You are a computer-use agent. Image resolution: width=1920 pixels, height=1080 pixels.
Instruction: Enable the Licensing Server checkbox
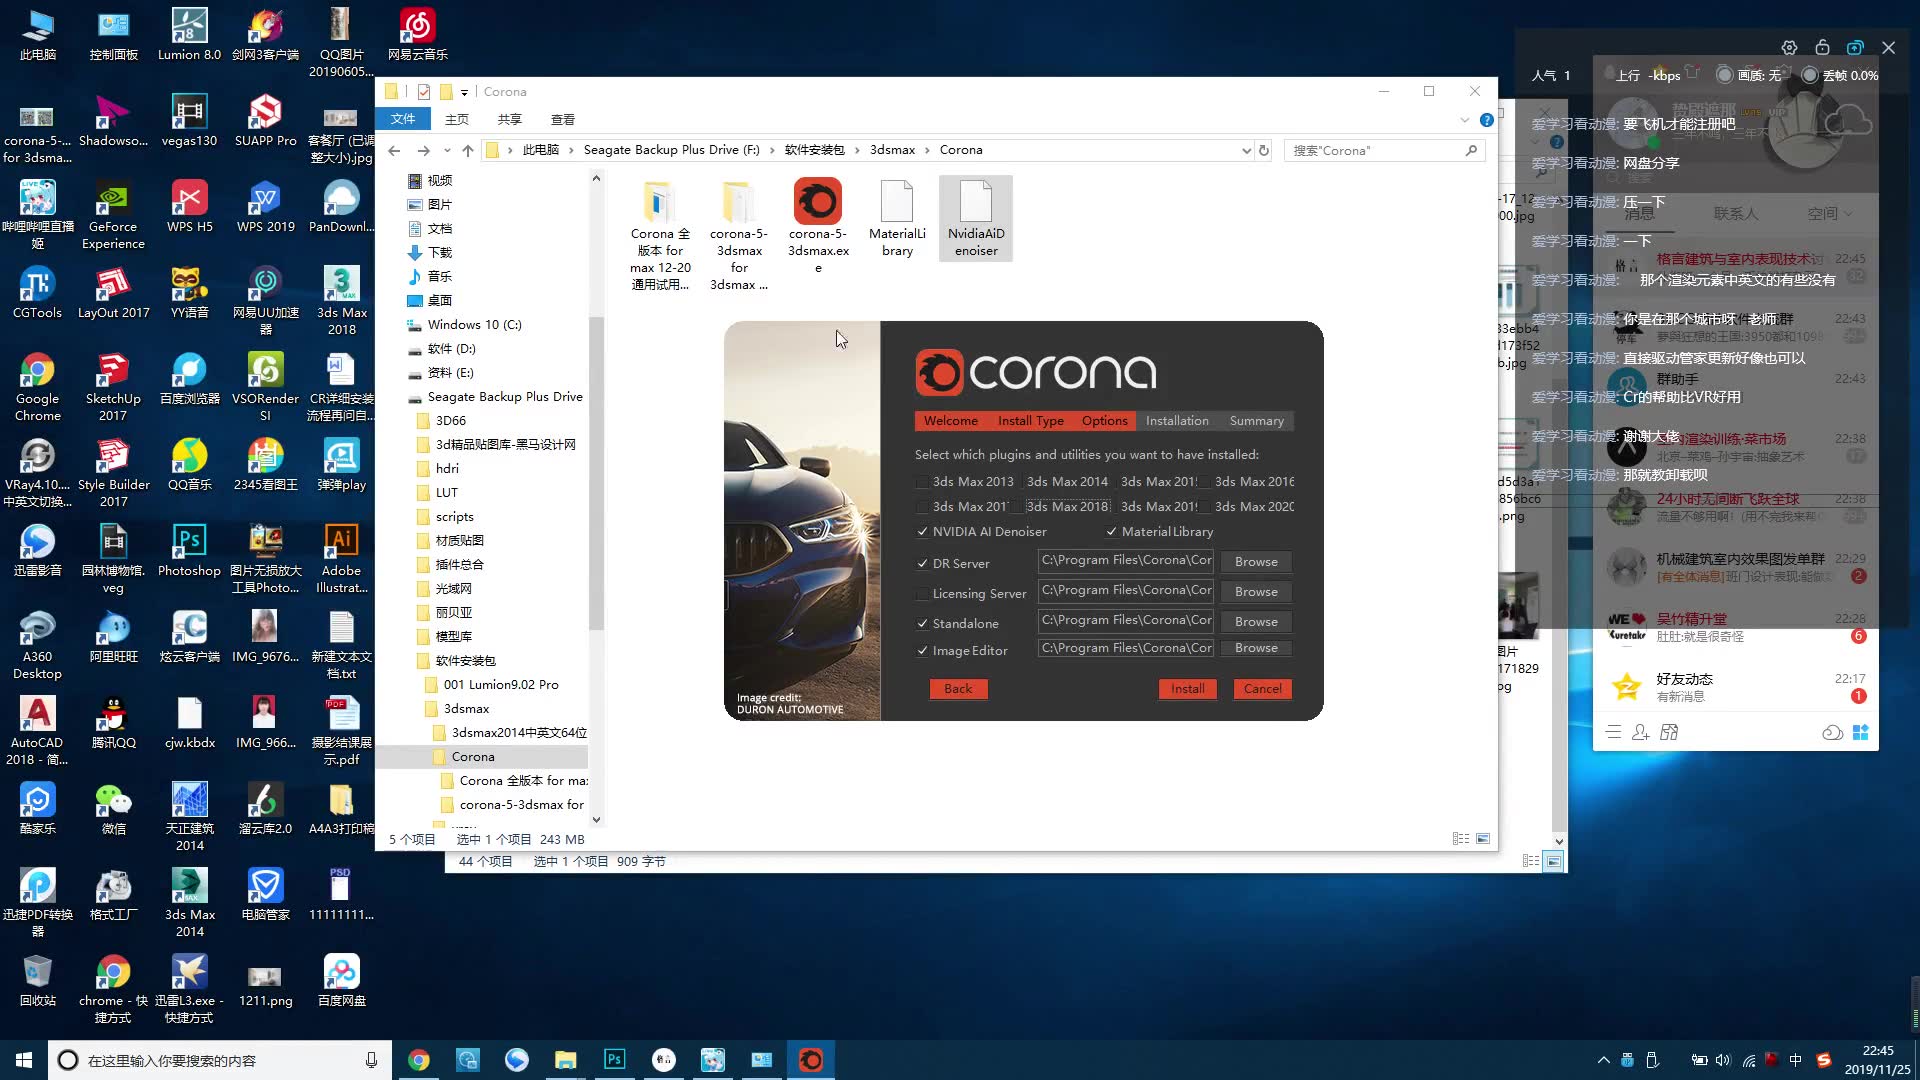pos(922,594)
